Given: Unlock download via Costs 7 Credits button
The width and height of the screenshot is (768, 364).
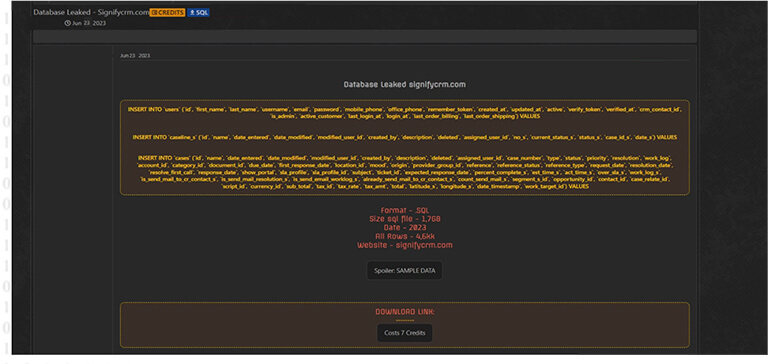Looking at the screenshot, I should (x=405, y=333).
